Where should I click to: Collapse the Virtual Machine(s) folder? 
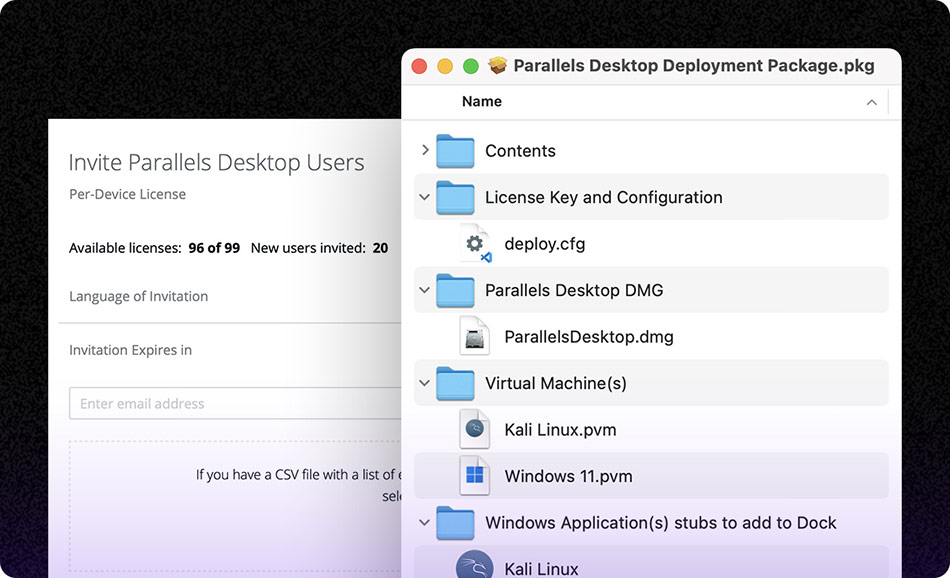click(x=423, y=382)
